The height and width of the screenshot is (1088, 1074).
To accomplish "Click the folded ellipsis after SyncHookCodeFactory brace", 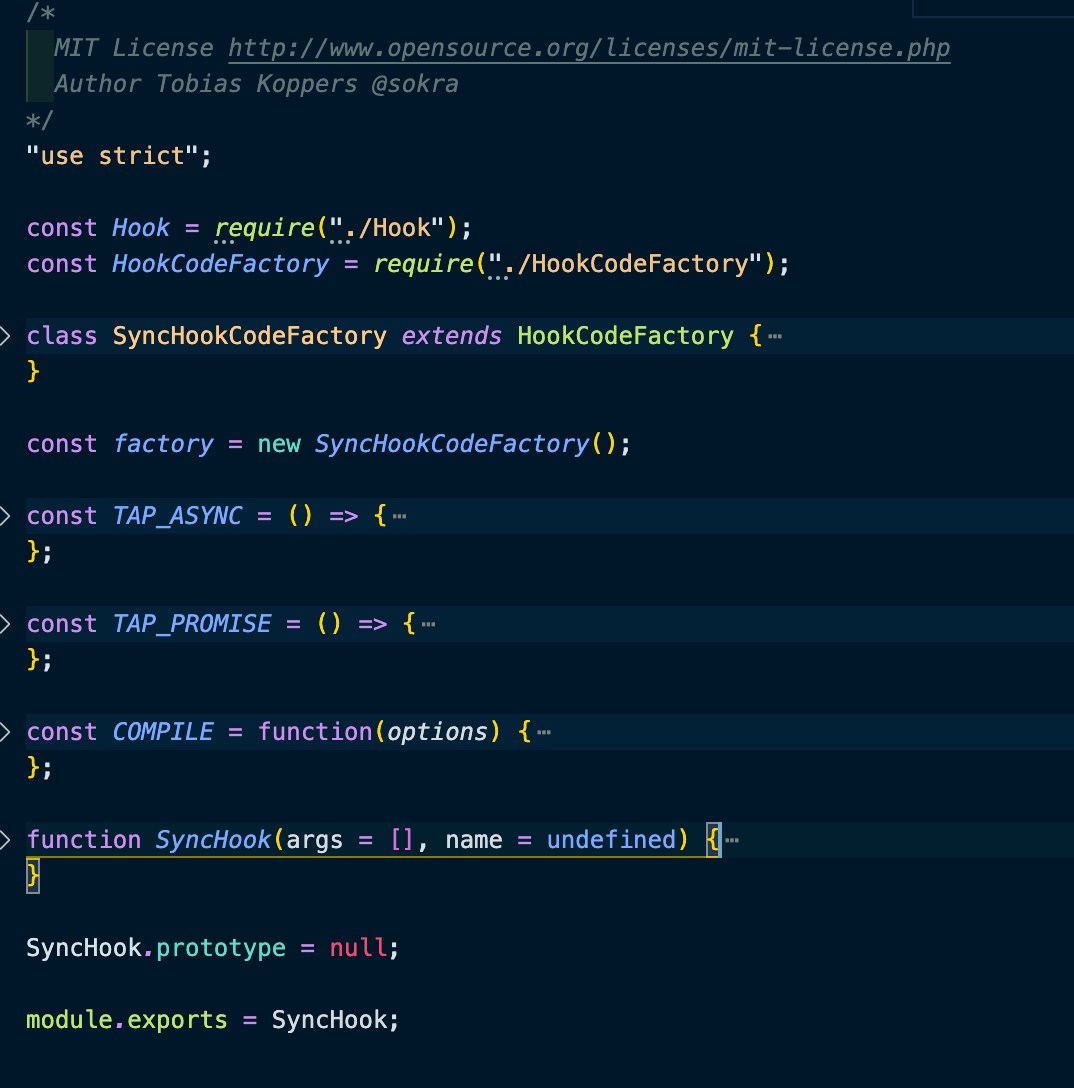I will [x=775, y=337].
